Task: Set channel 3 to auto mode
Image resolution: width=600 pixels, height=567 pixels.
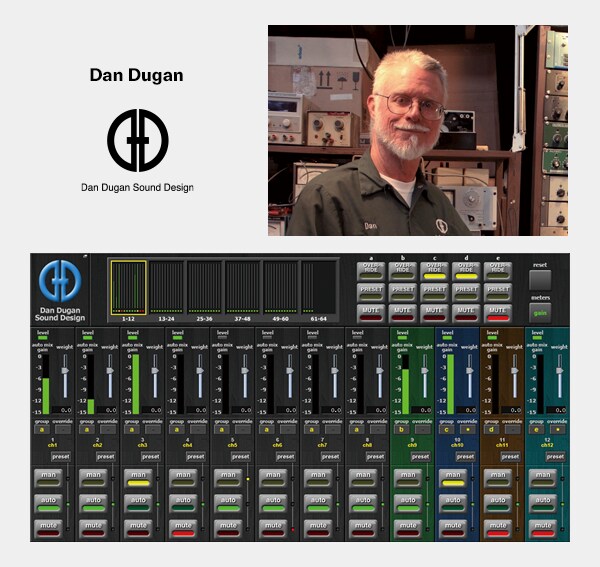Action: (x=140, y=500)
